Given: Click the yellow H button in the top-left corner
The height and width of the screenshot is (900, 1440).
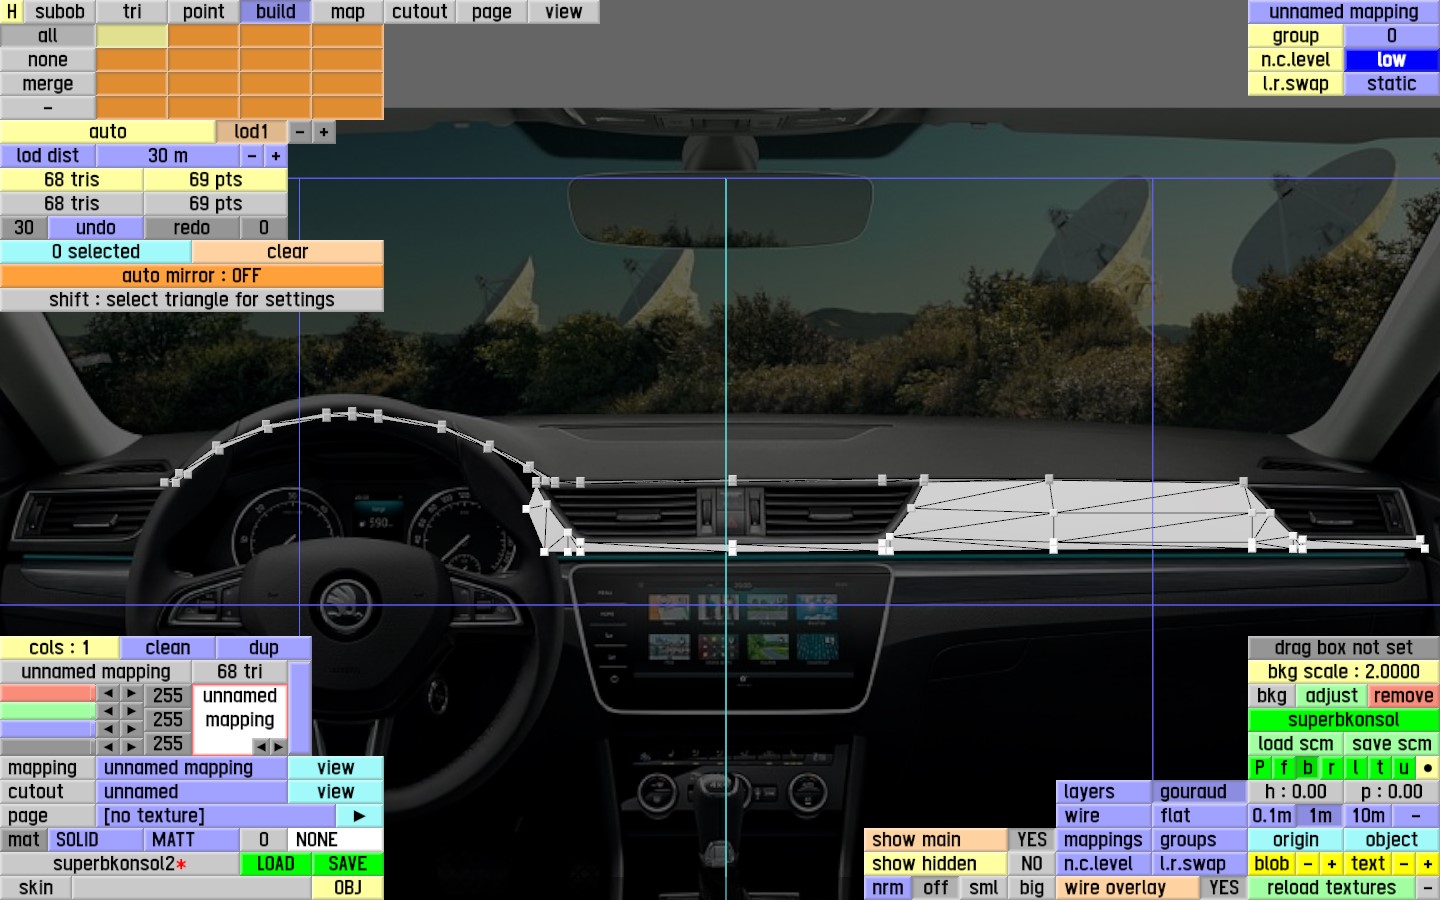Looking at the screenshot, I should [x=11, y=12].
